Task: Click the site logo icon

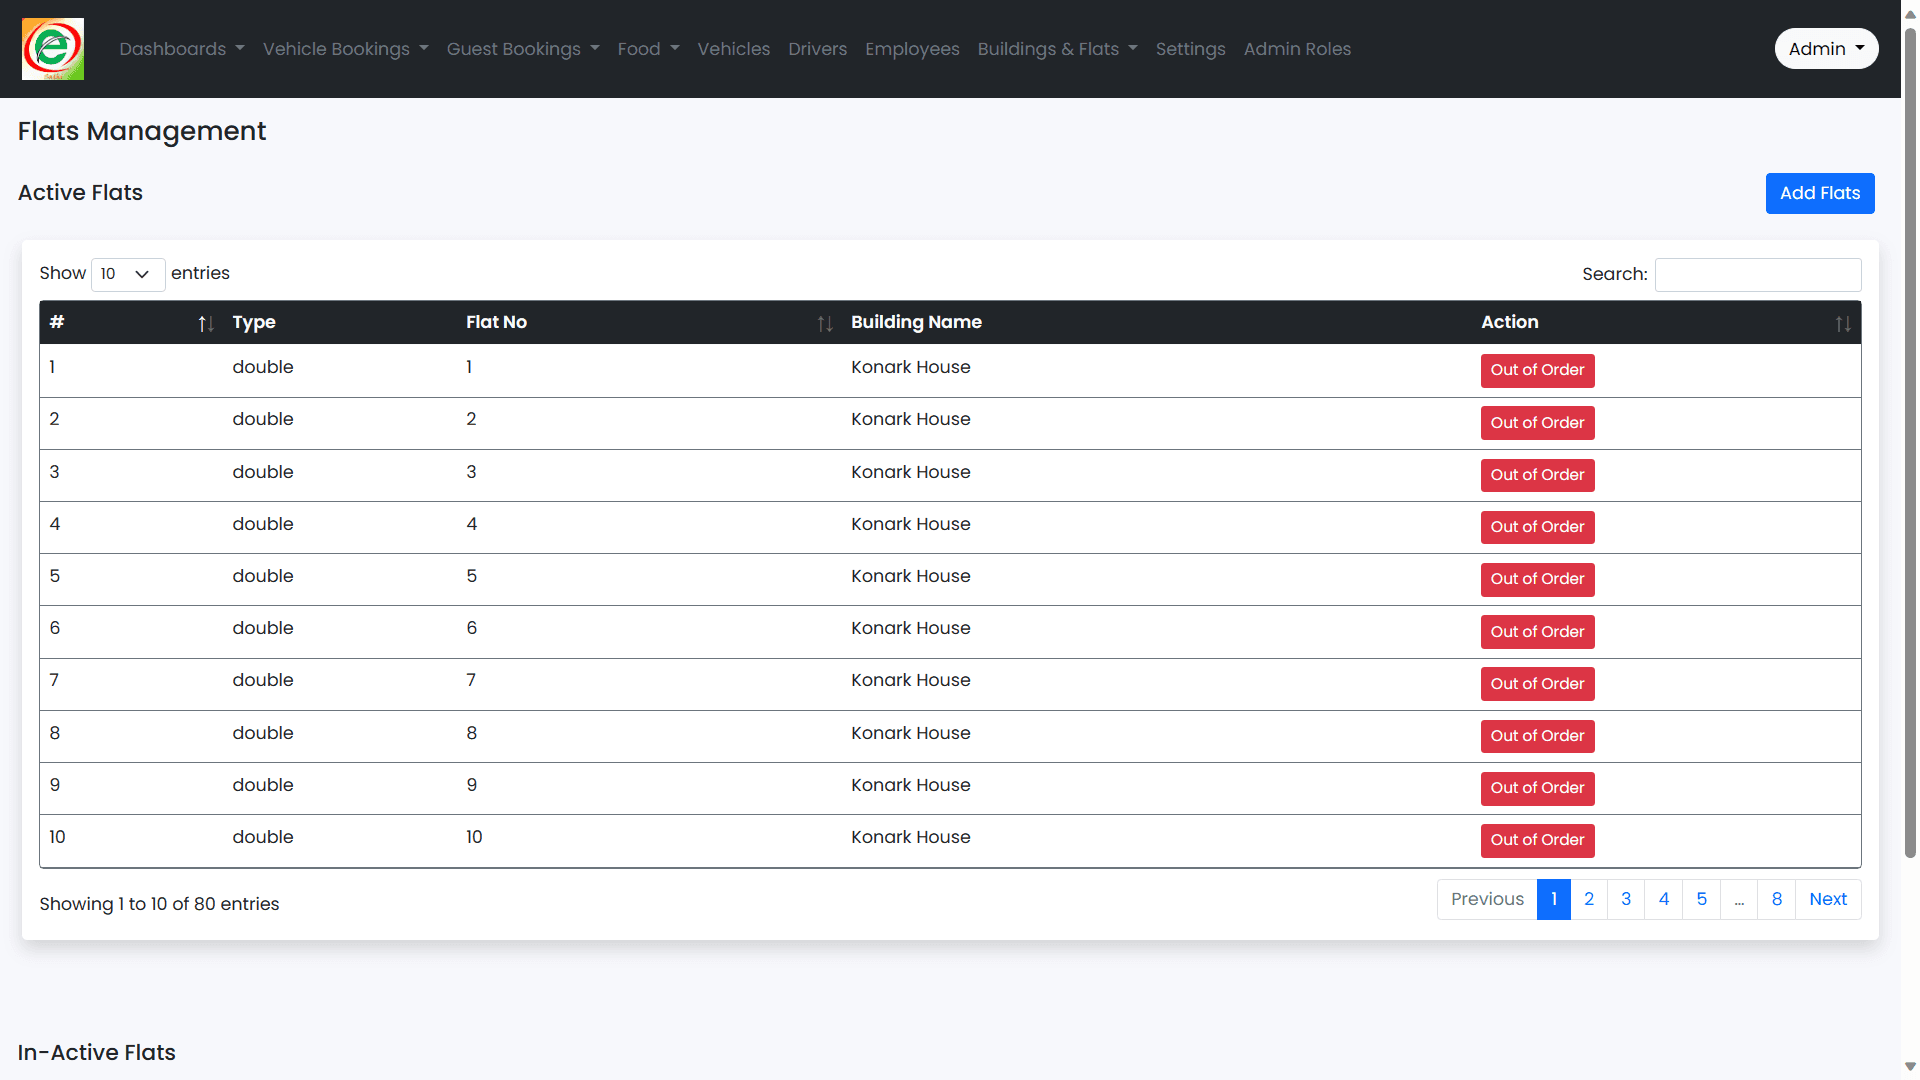Action: coord(53,49)
